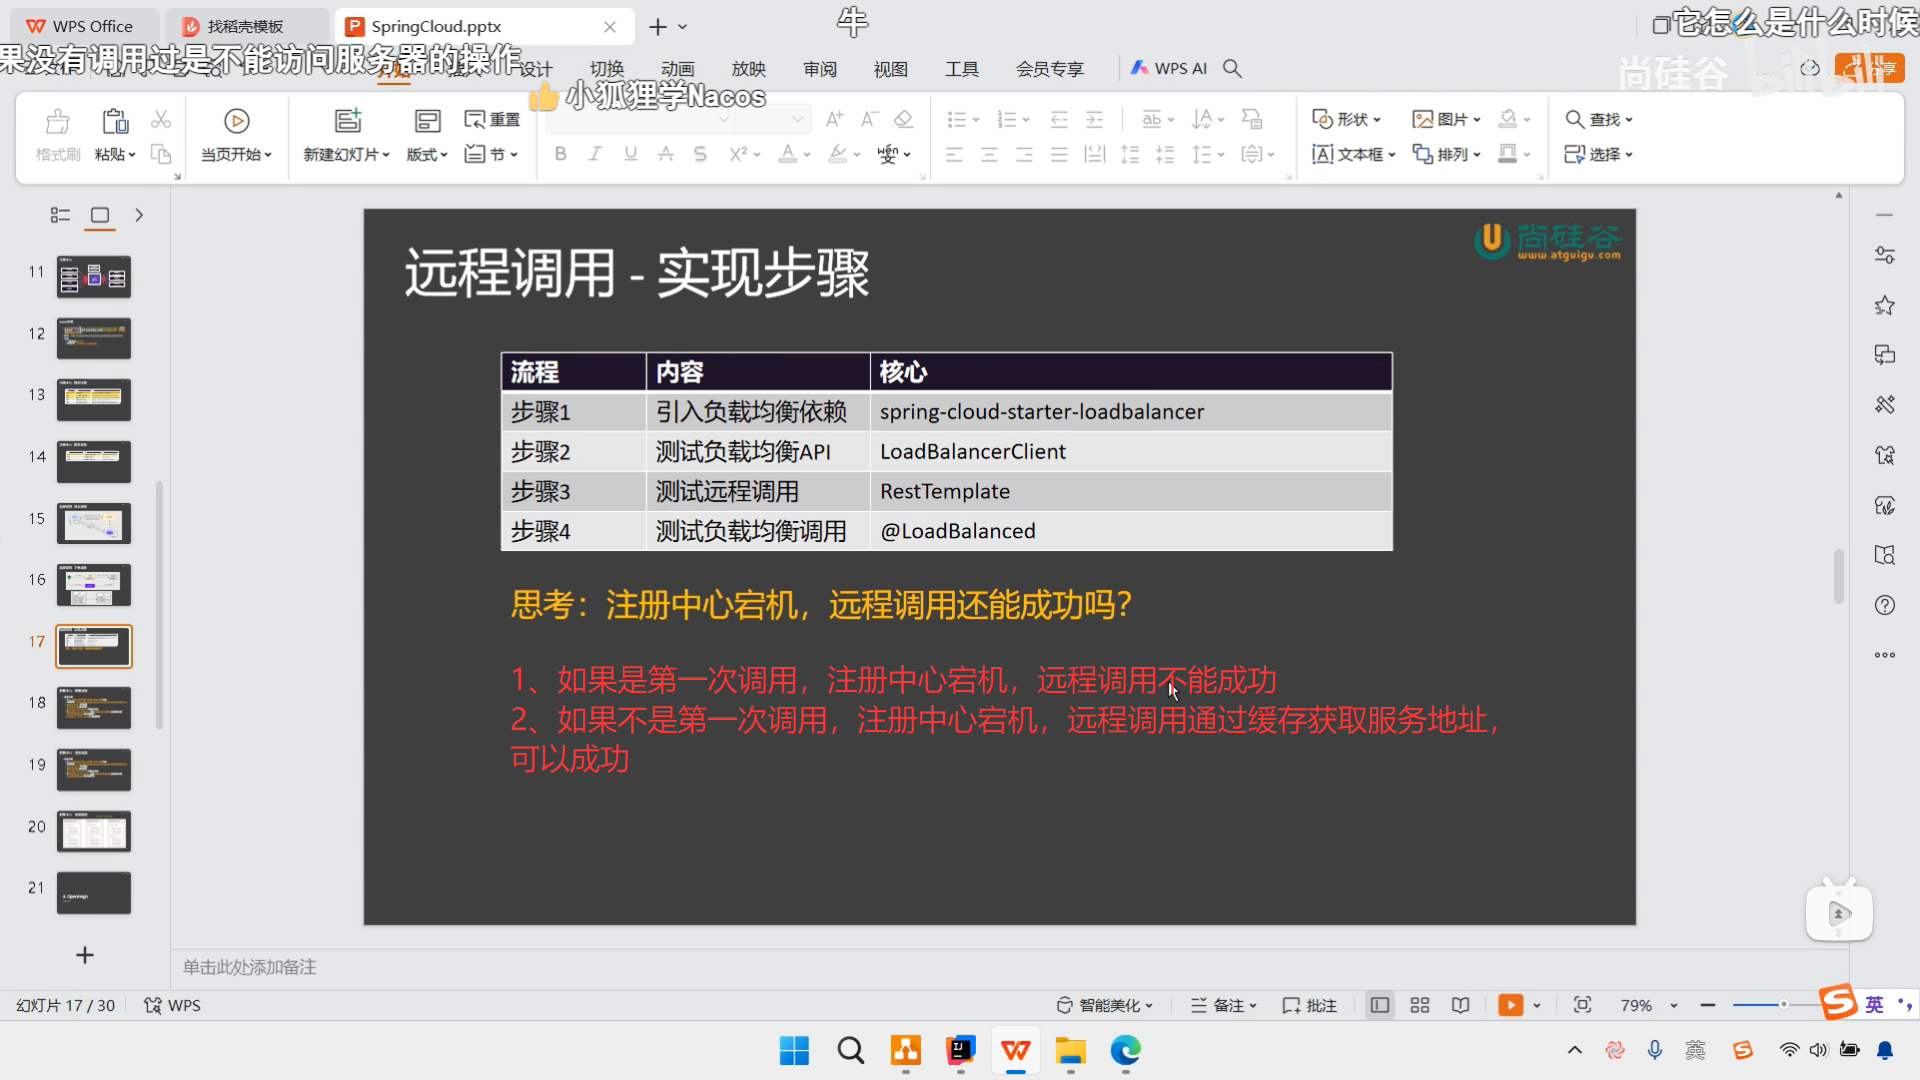Open WPS AI assistant

(x=1167, y=68)
